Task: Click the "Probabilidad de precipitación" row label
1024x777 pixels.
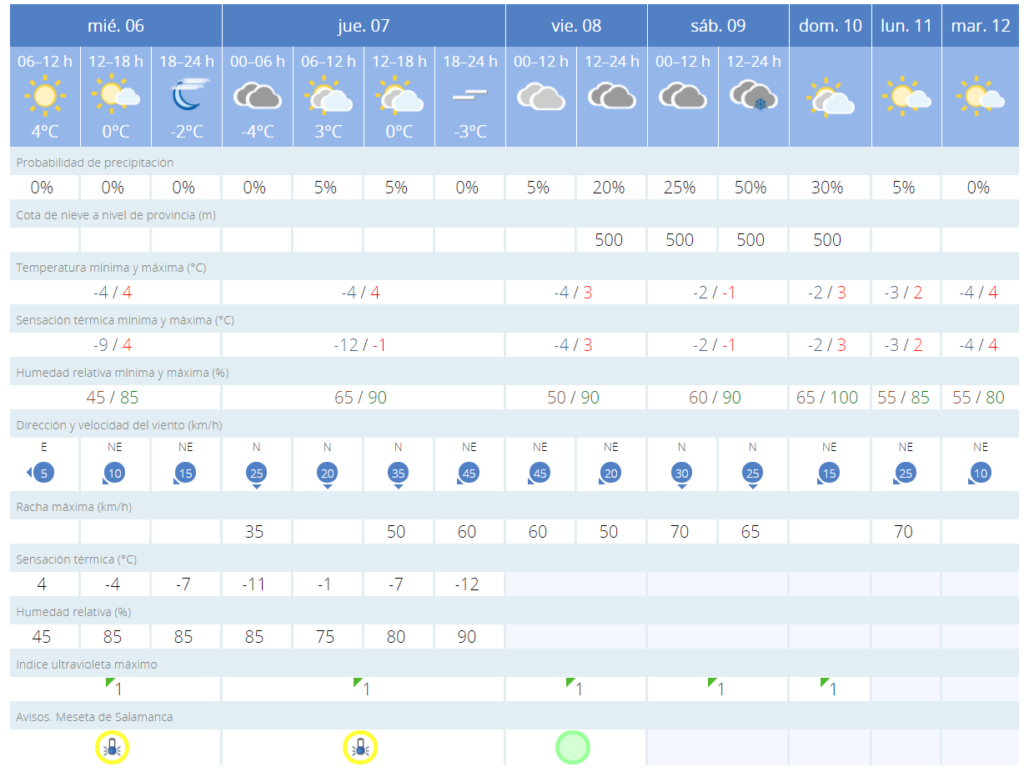Action: pos(95,163)
